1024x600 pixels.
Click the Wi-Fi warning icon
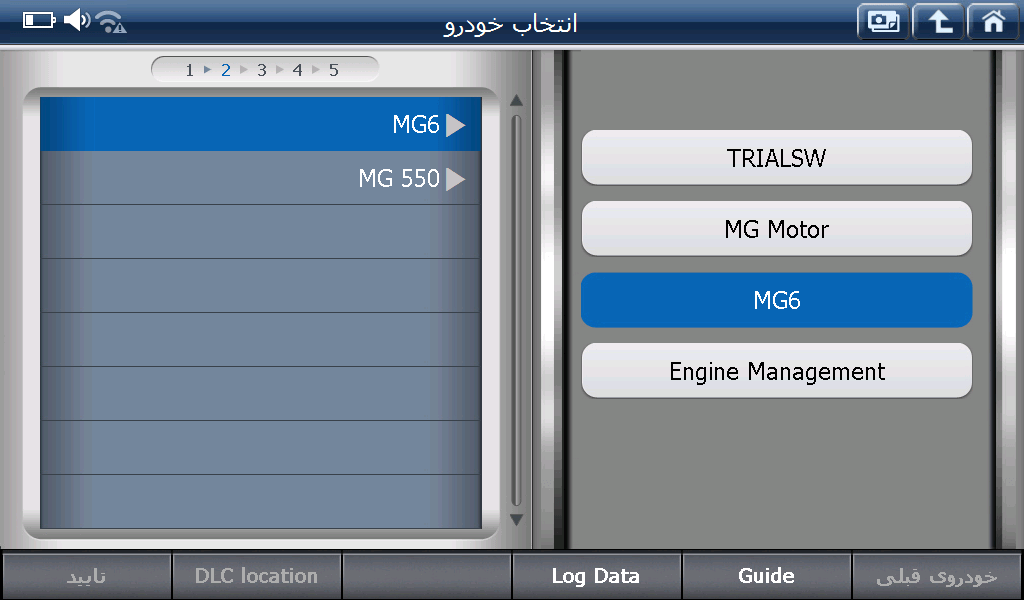tap(111, 21)
